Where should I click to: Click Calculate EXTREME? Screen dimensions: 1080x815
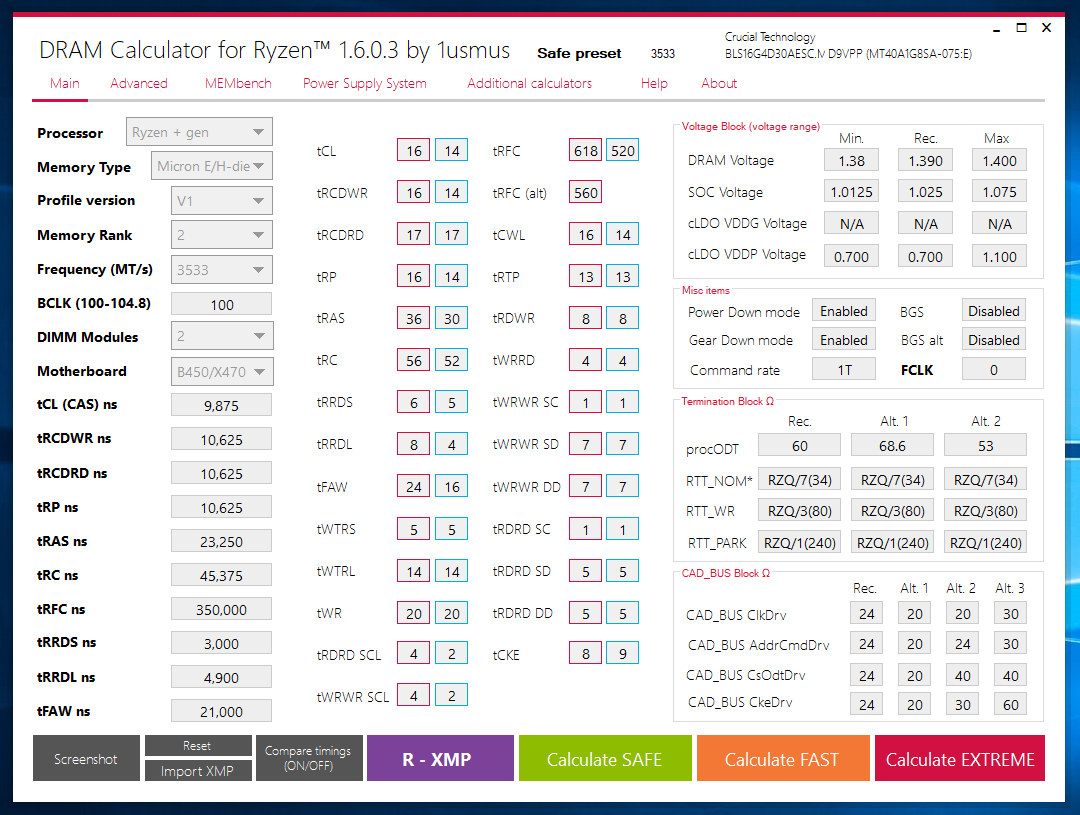pyautogui.click(x=959, y=758)
